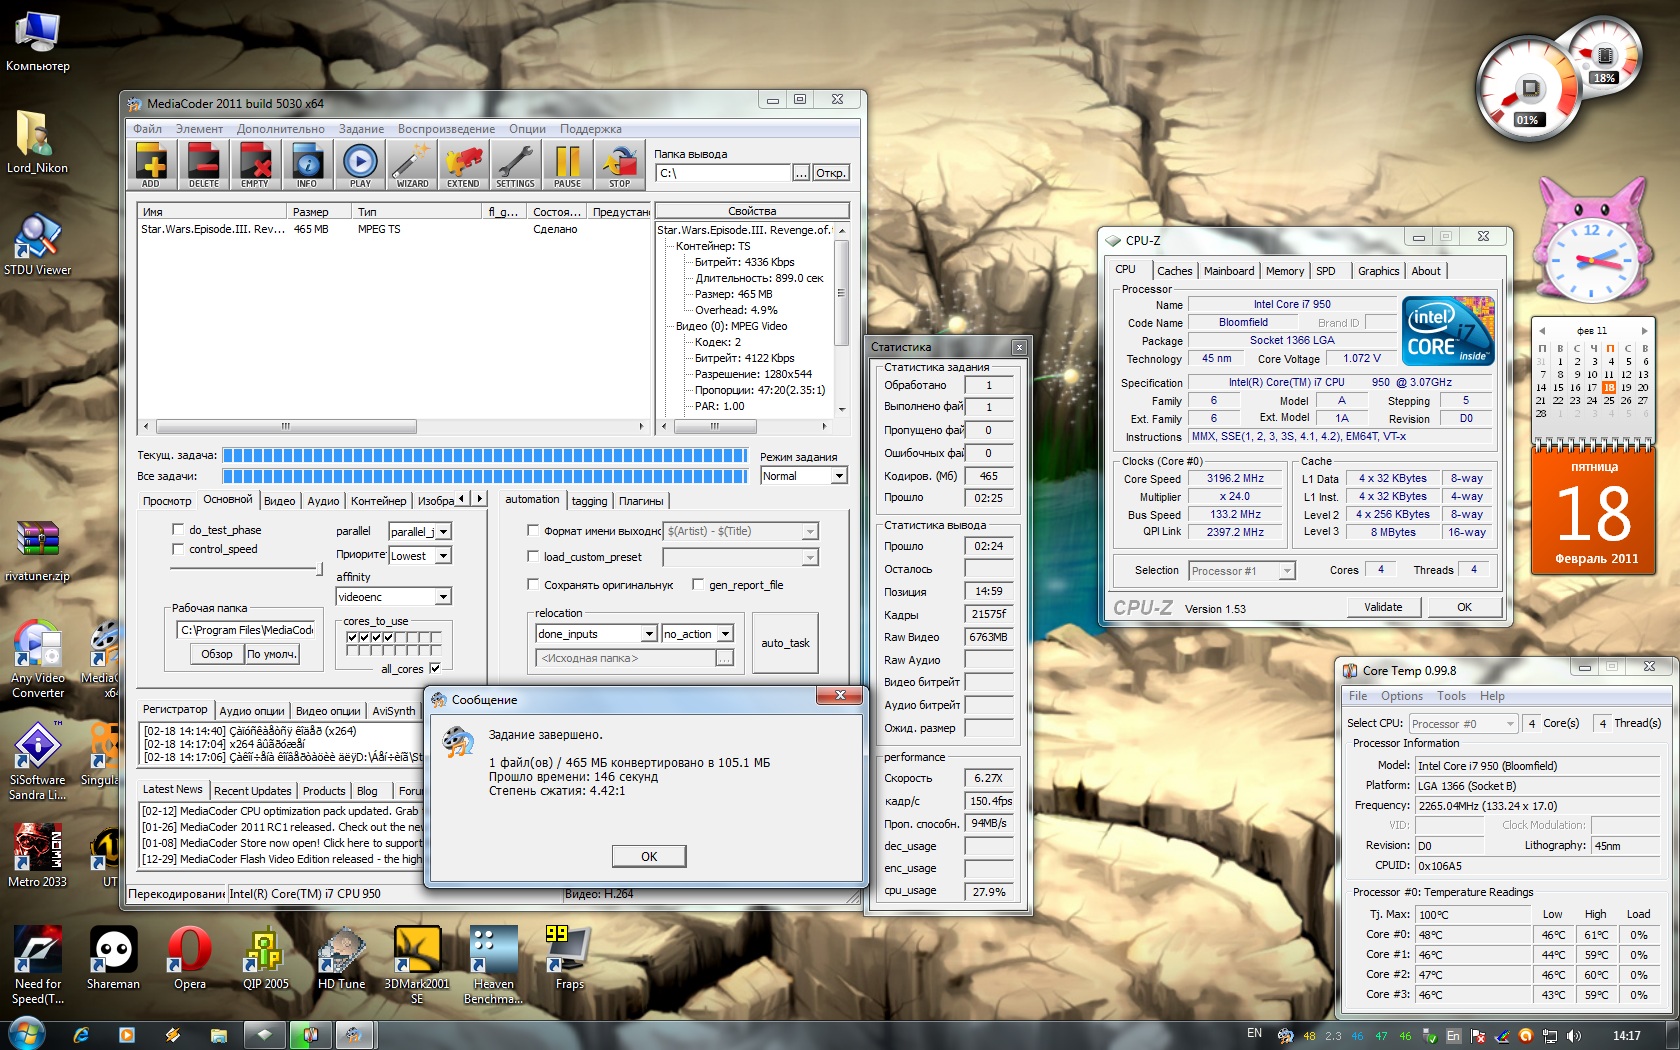Open the WIZARD toolbar icon

click(x=412, y=164)
